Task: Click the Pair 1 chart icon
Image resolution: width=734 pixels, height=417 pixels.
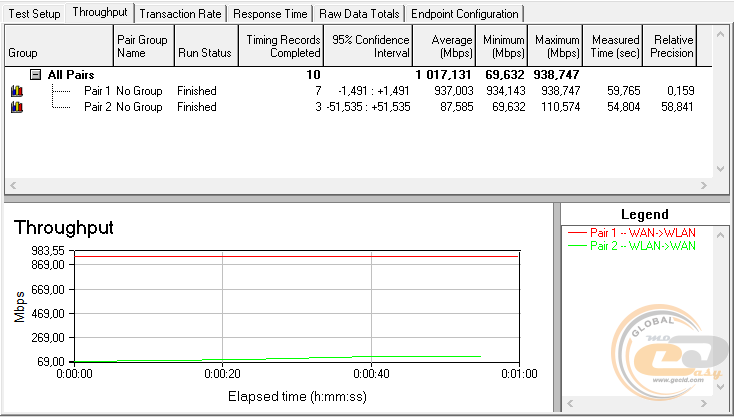Action: point(17,91)
